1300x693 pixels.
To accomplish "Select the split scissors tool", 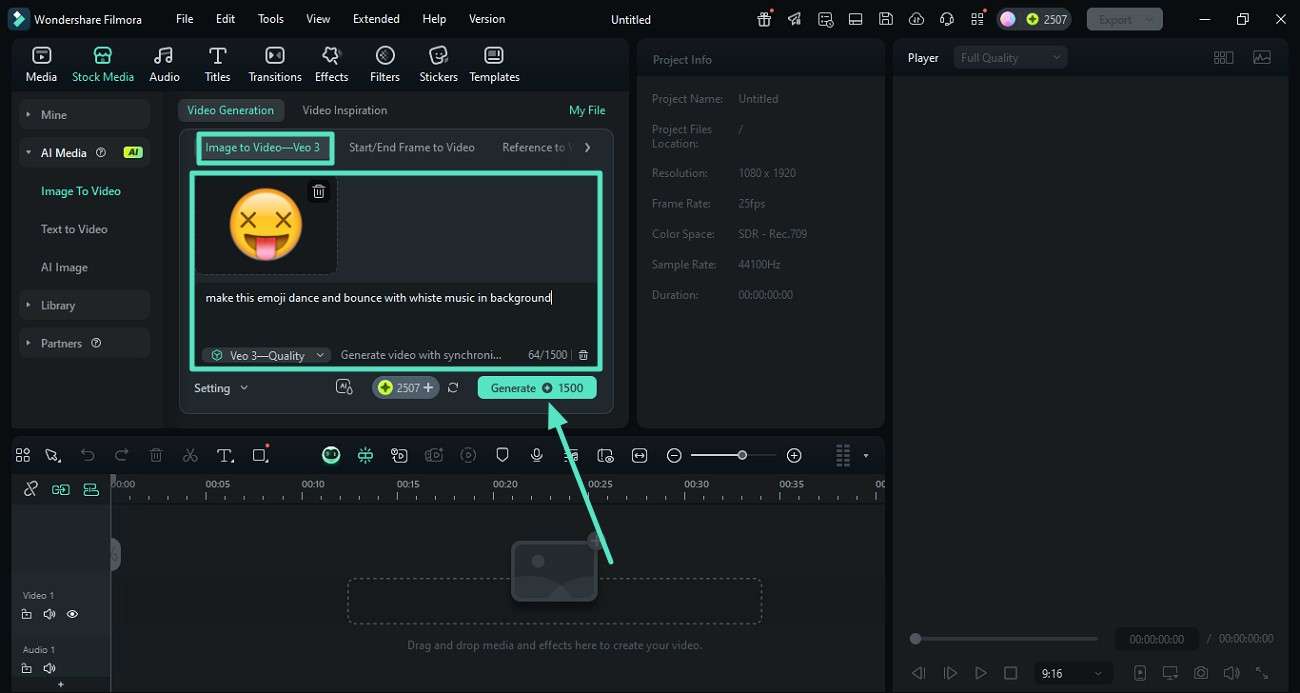I will point(190,455).
